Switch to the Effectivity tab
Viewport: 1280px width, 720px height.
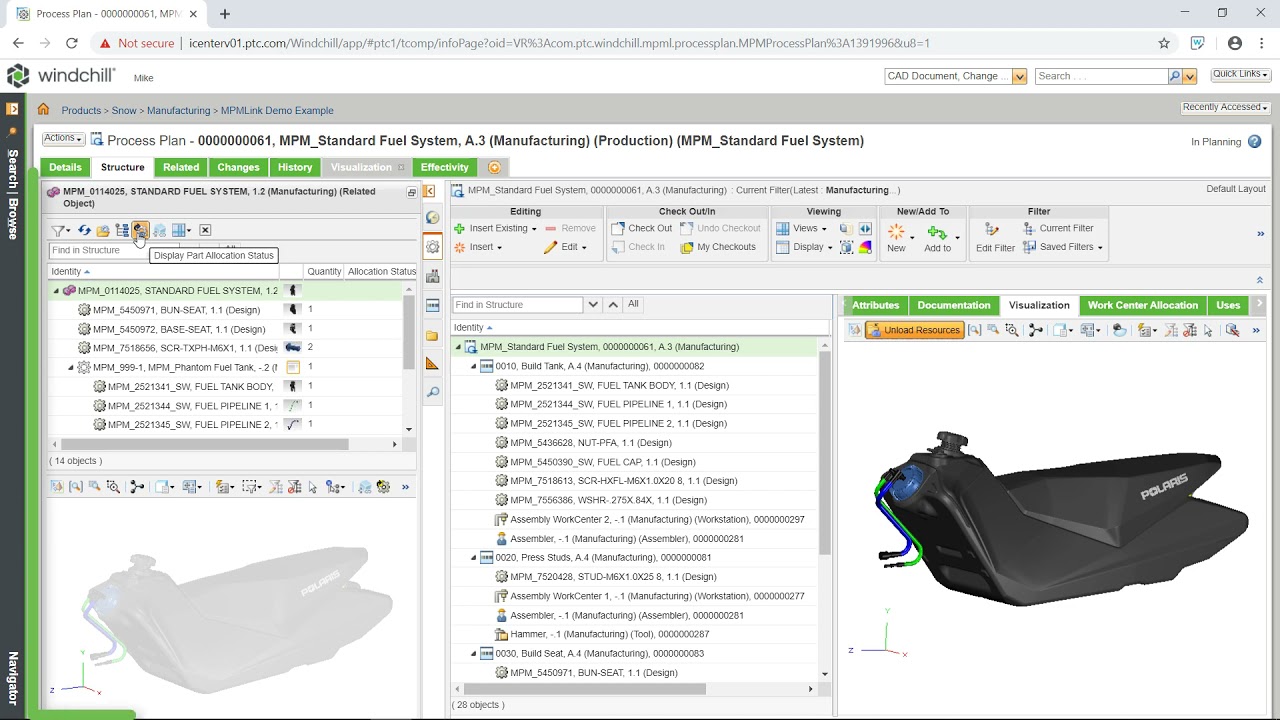[x=445, y=167]
